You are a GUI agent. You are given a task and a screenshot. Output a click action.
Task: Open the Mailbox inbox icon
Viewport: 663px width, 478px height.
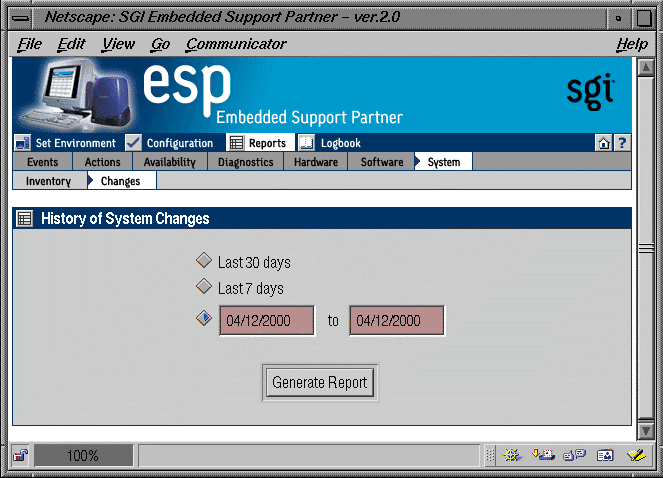tap(543, 455)
